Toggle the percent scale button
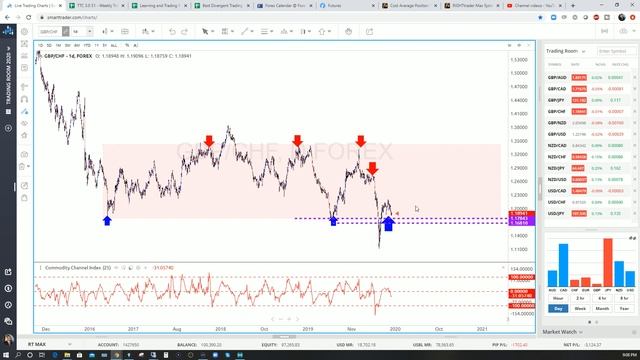640x360 pixels. (x=127, y=45)
